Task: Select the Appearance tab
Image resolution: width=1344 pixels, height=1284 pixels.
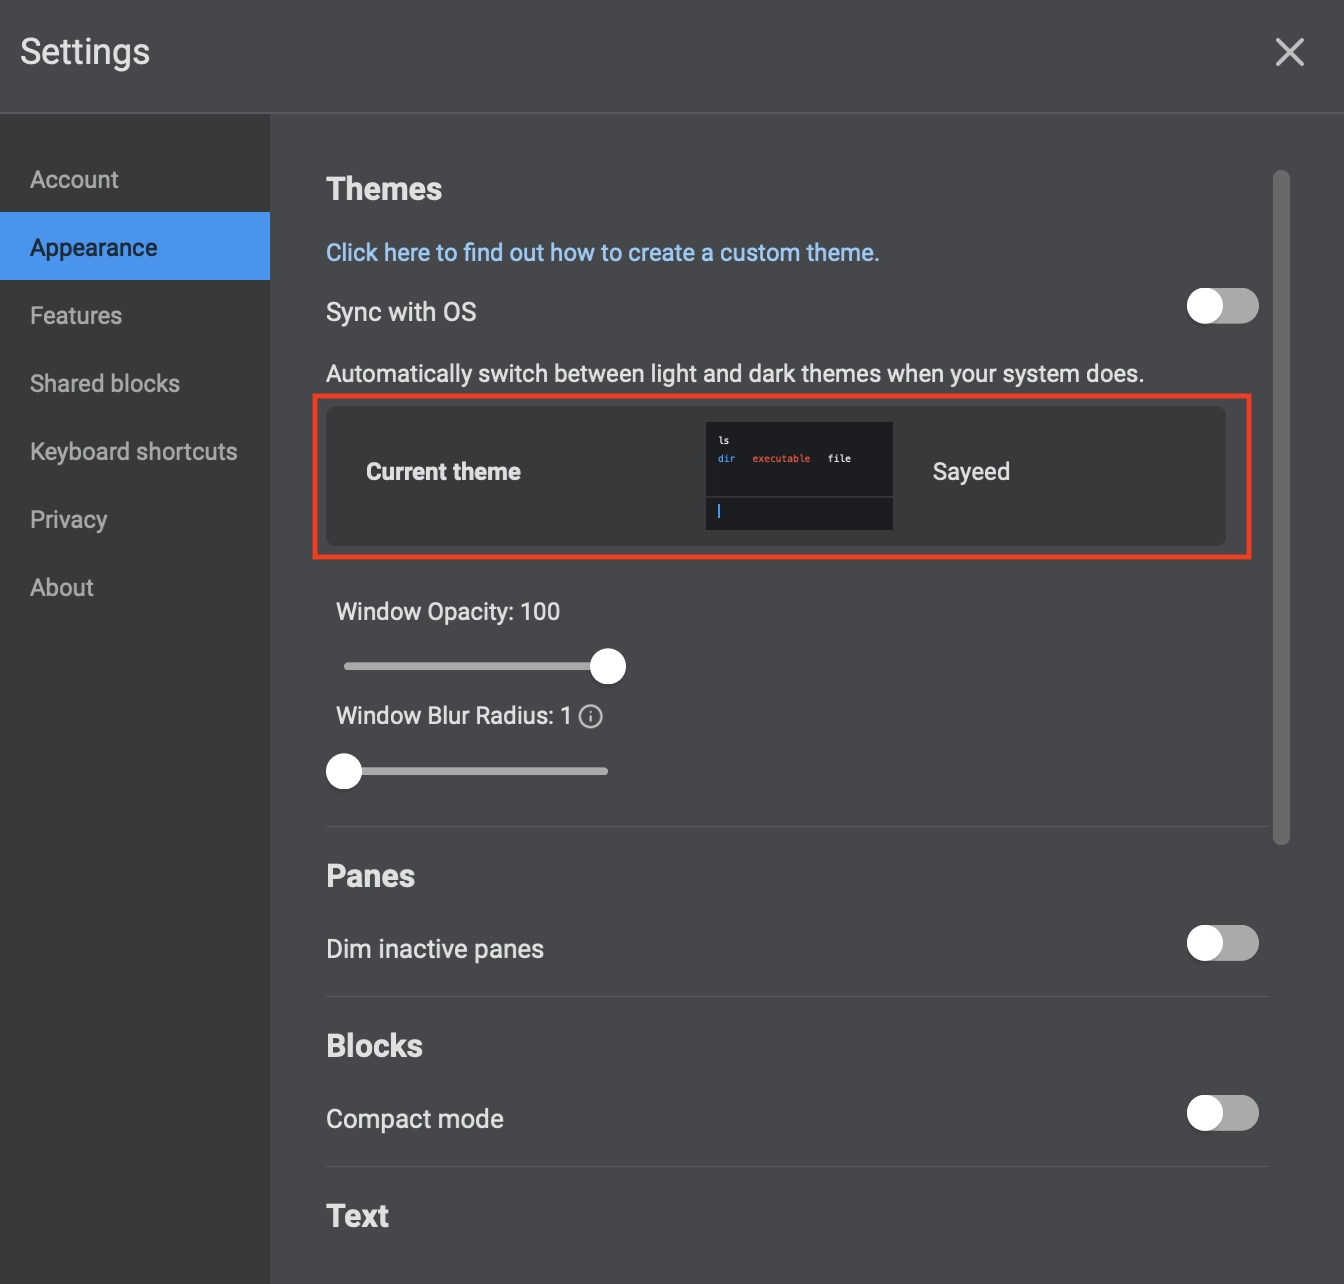Action: pos(135,248)
